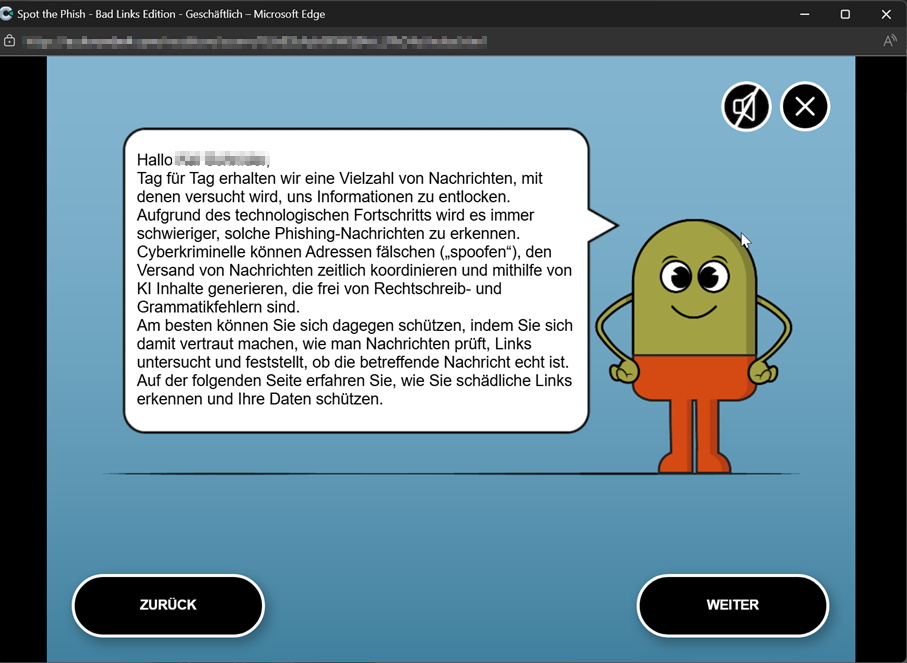The image size is (907, 663).
Task: Click the 'Hallo' greeting in the speech bubble
Action: [x=154, y=159]
